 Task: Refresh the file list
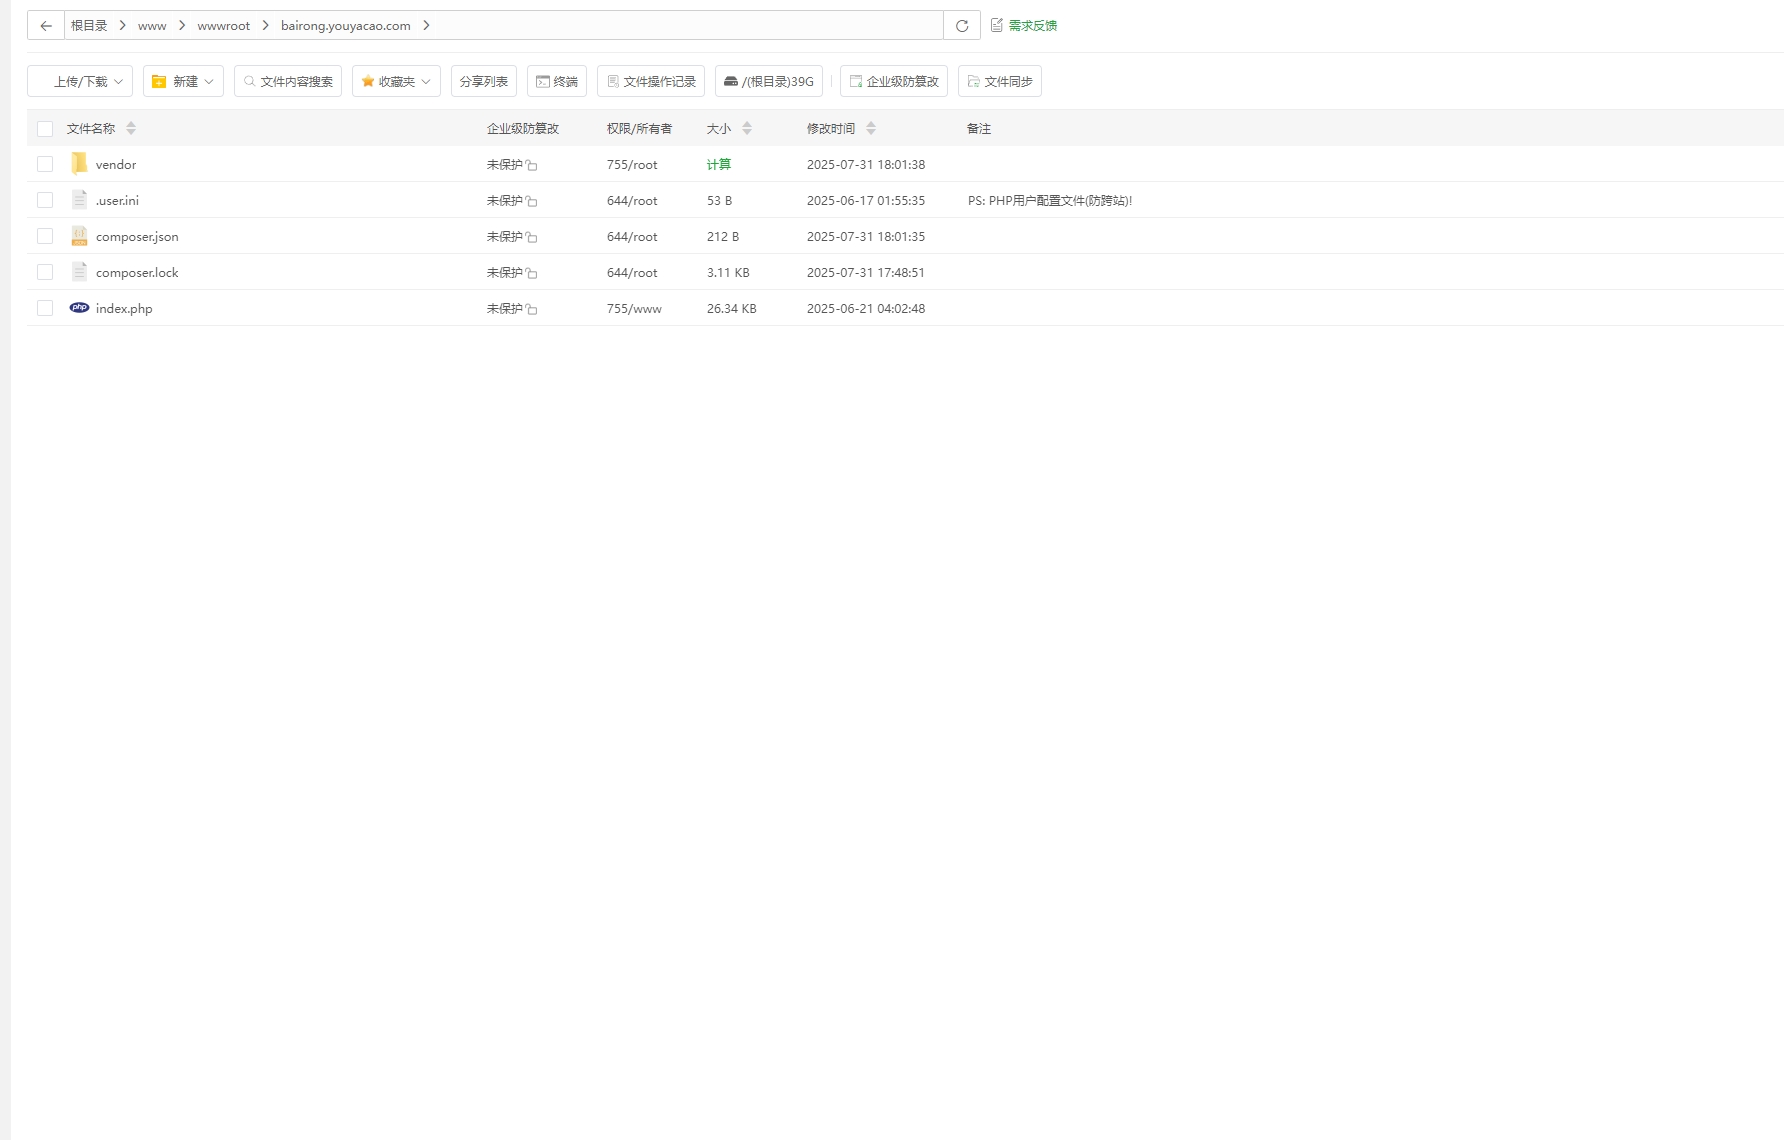tap(962, 26)
